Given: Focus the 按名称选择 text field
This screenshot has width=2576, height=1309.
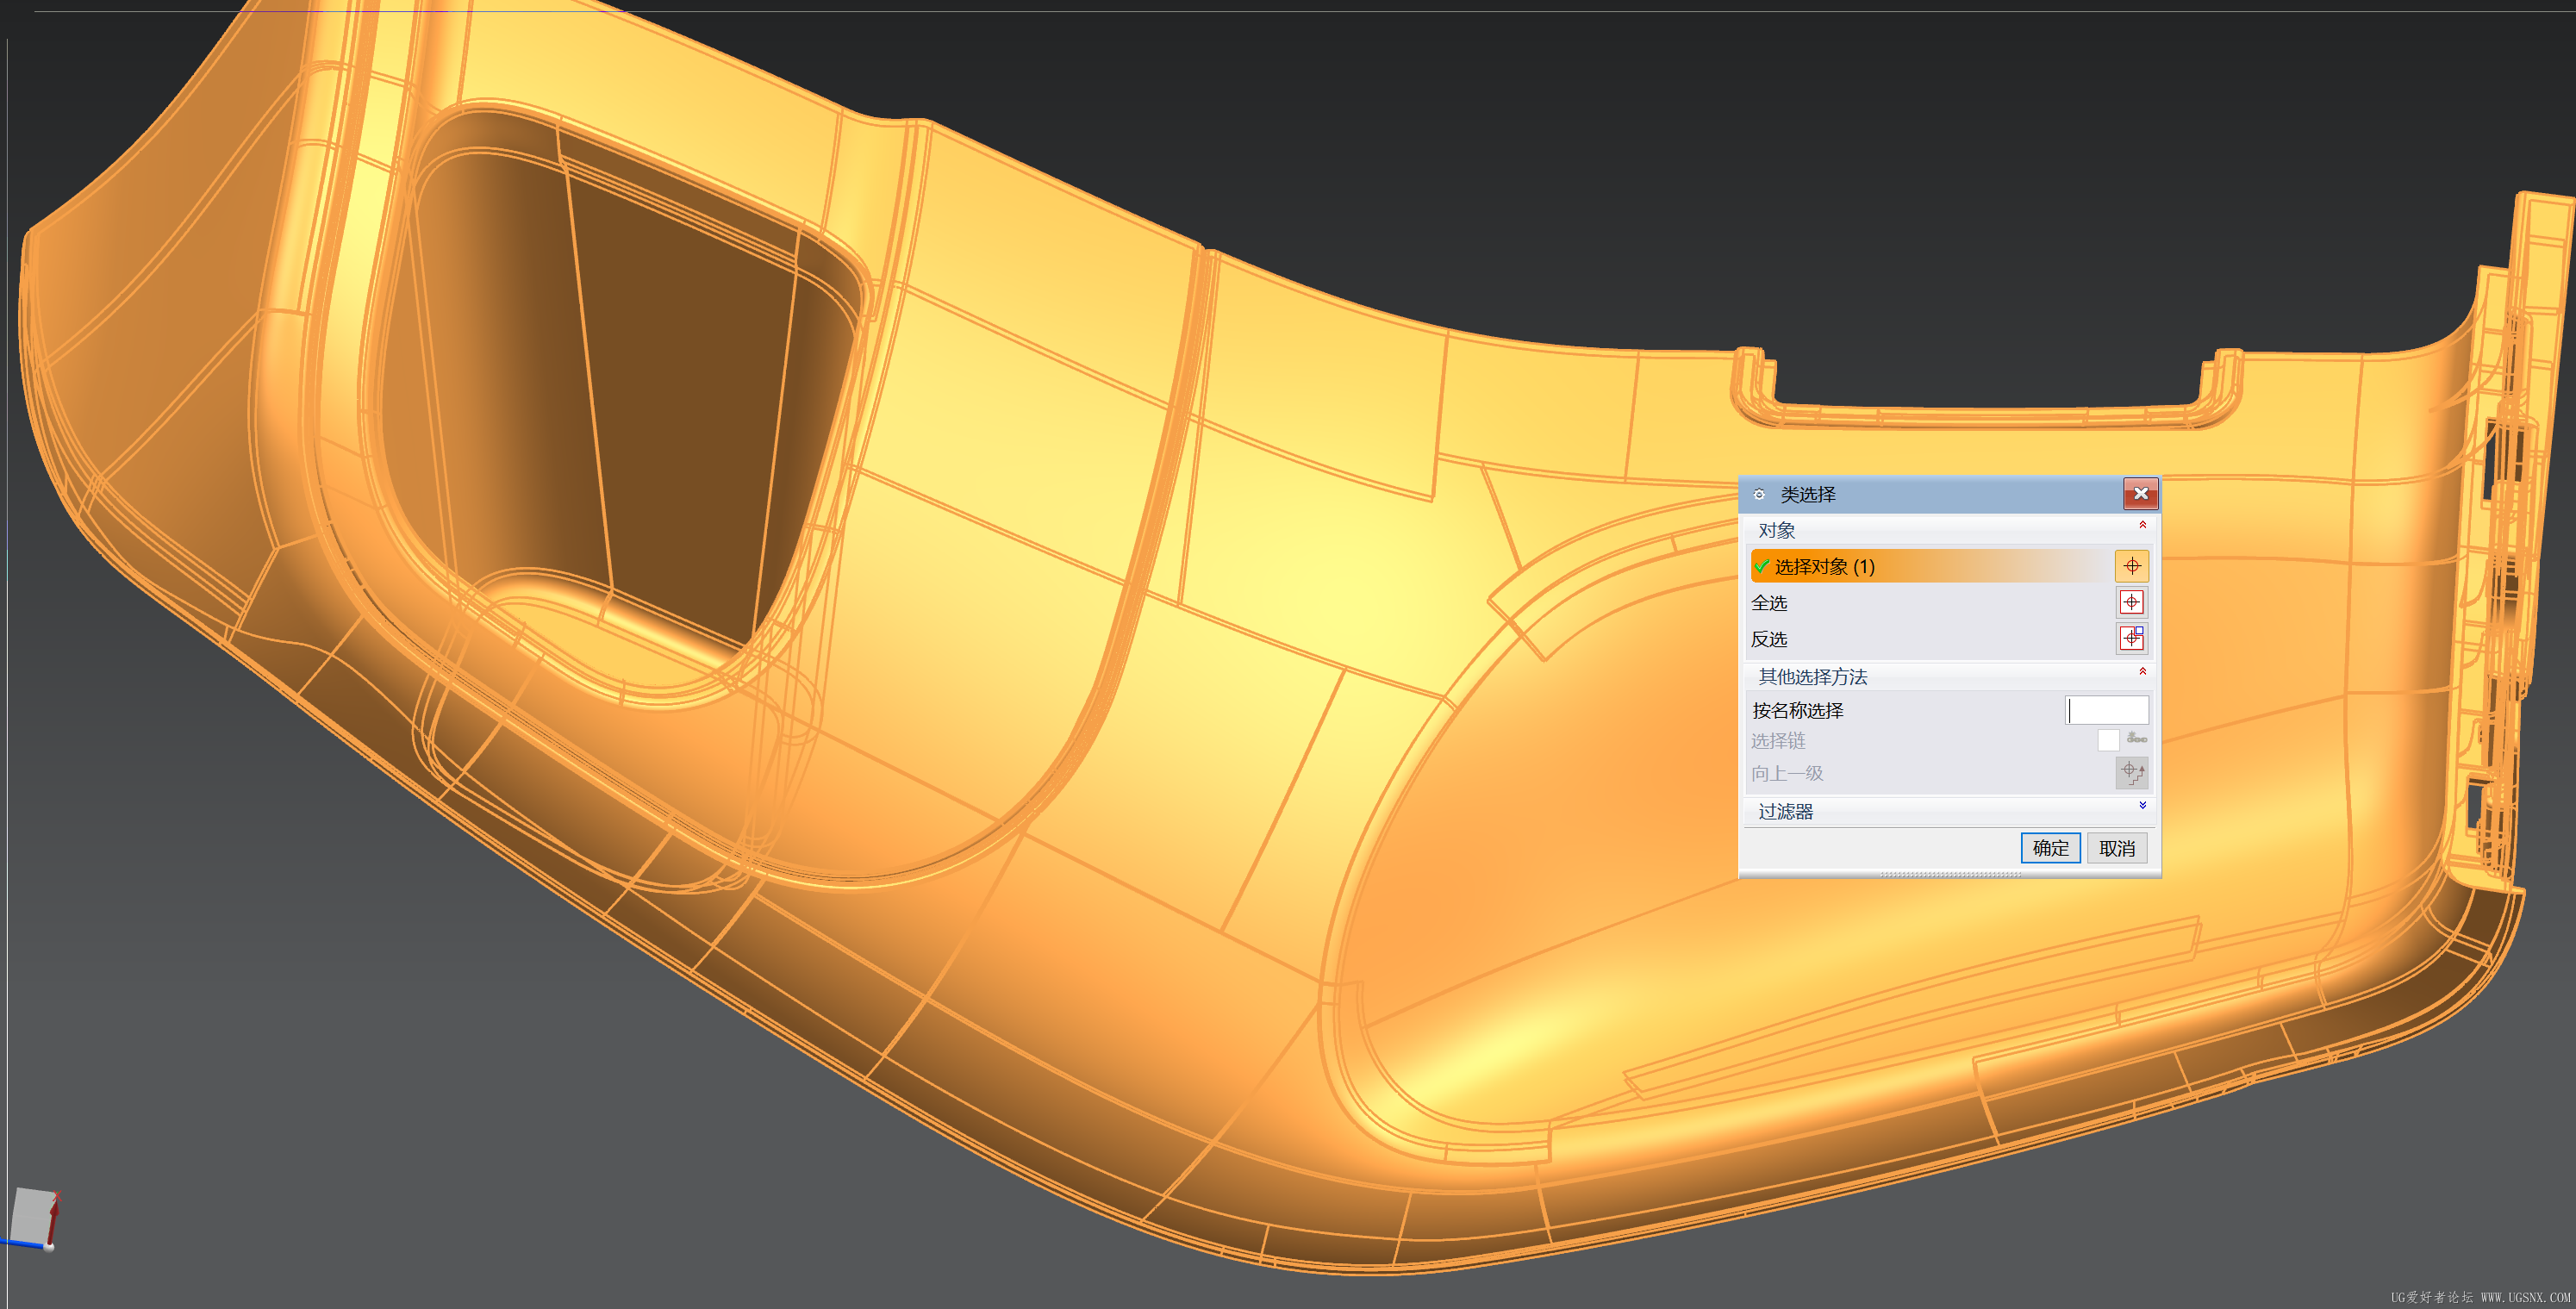Looking at the screenshot, I should pos(2107,710).
